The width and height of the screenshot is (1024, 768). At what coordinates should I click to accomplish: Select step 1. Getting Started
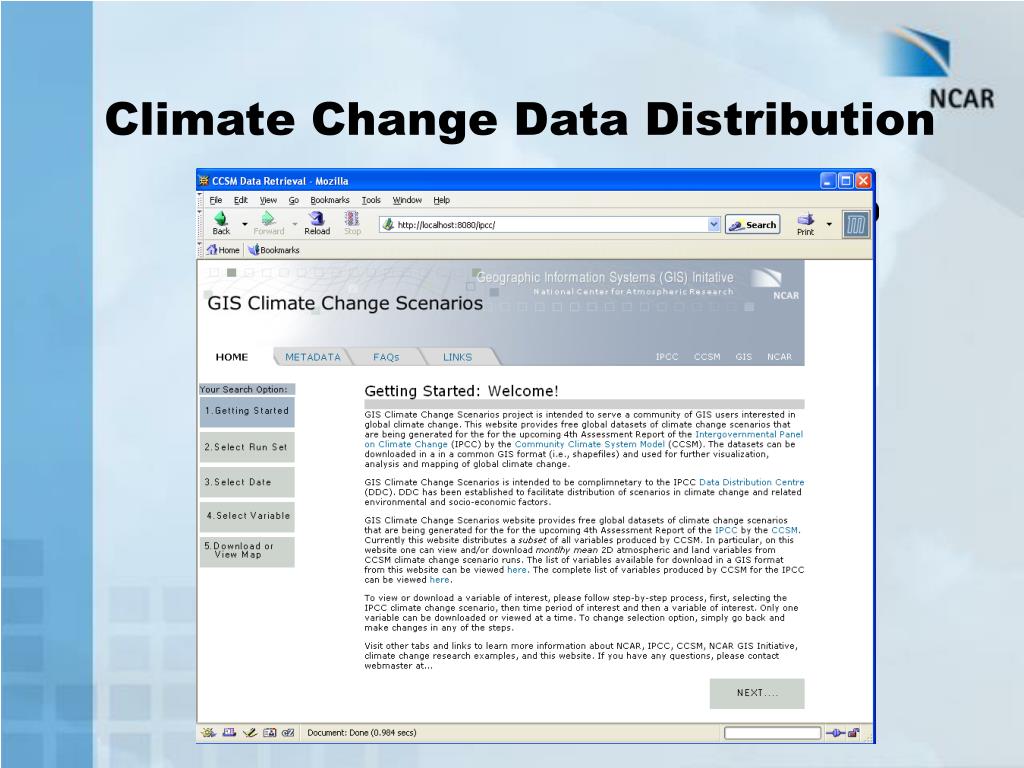[247, 411]
